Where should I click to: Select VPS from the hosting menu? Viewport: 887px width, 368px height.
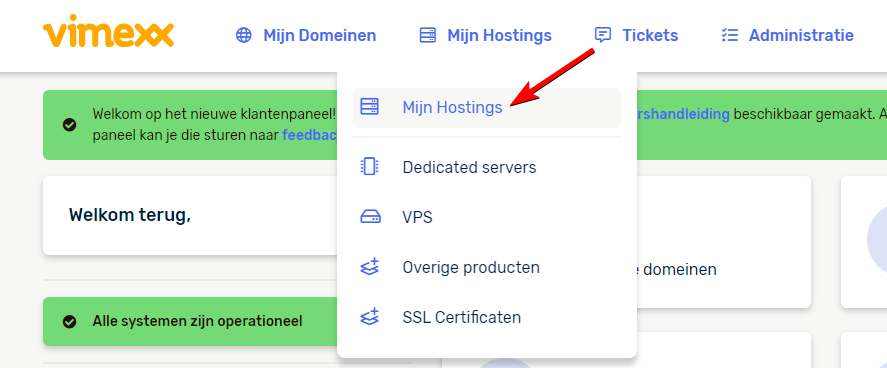point(486,217)
